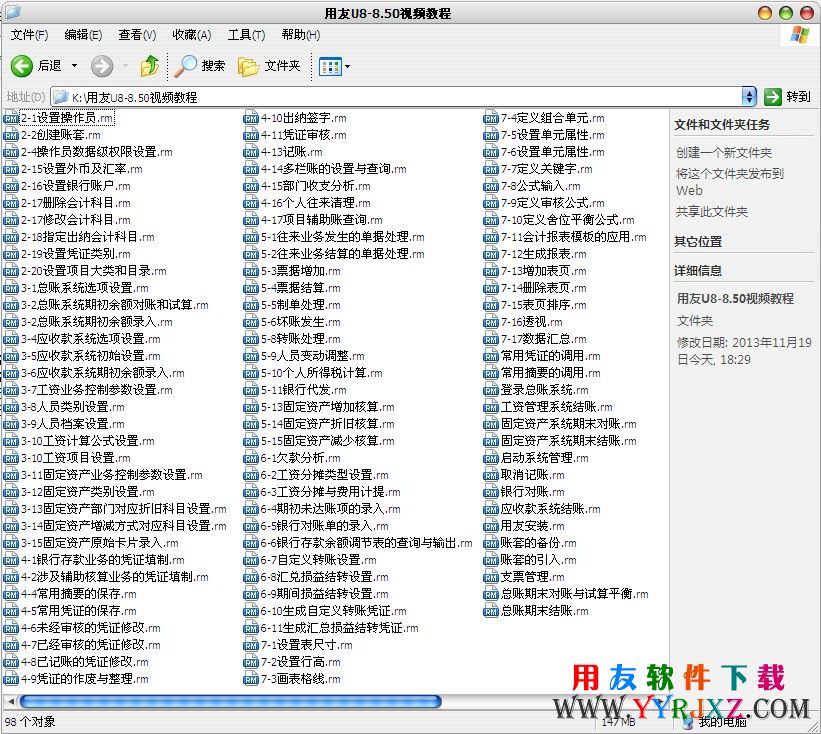
Task: Open the 编辑(E) menu
Action: pyautogui.click(x=83, y=35)
